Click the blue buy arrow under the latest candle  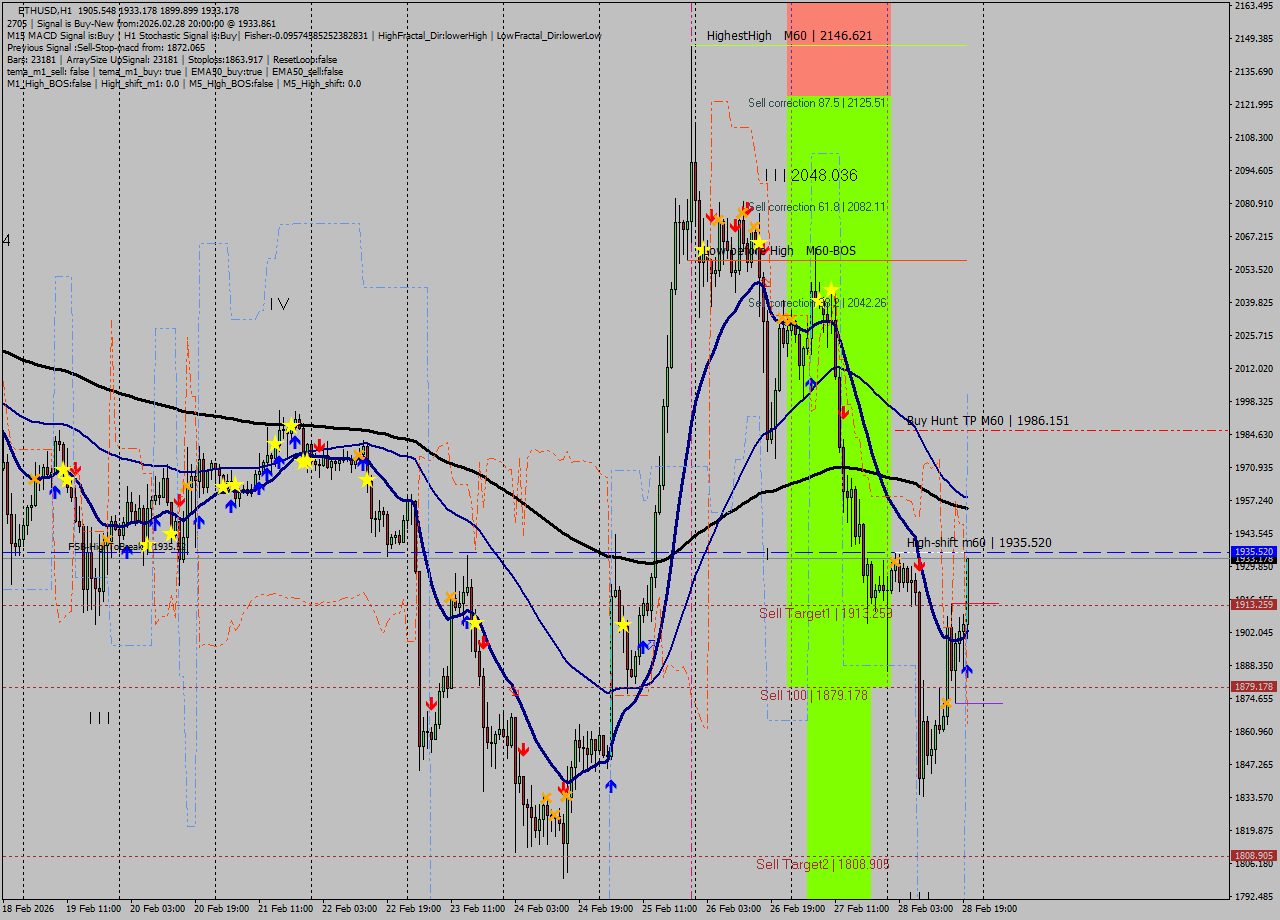pos(966,669)
